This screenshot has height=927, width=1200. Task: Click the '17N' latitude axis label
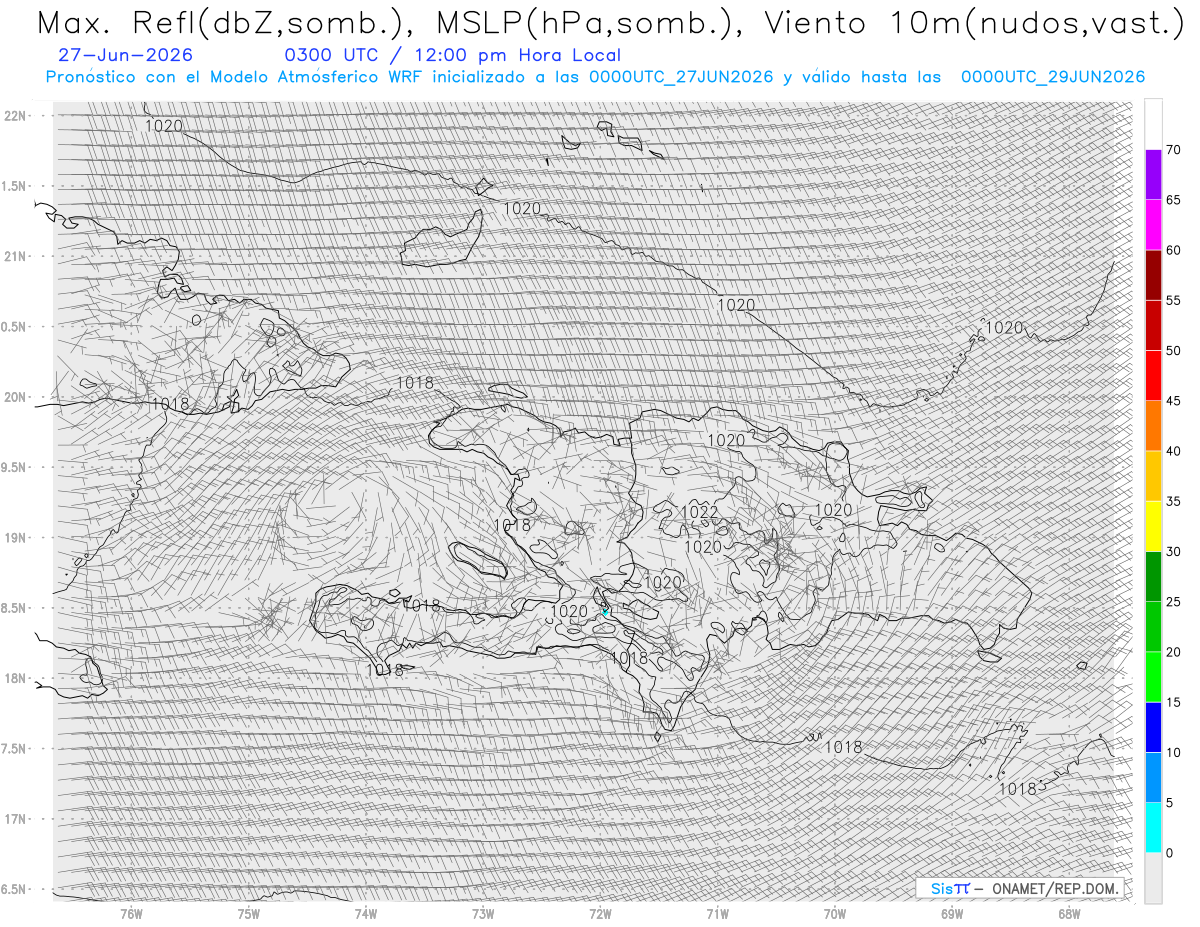[14, 819]
